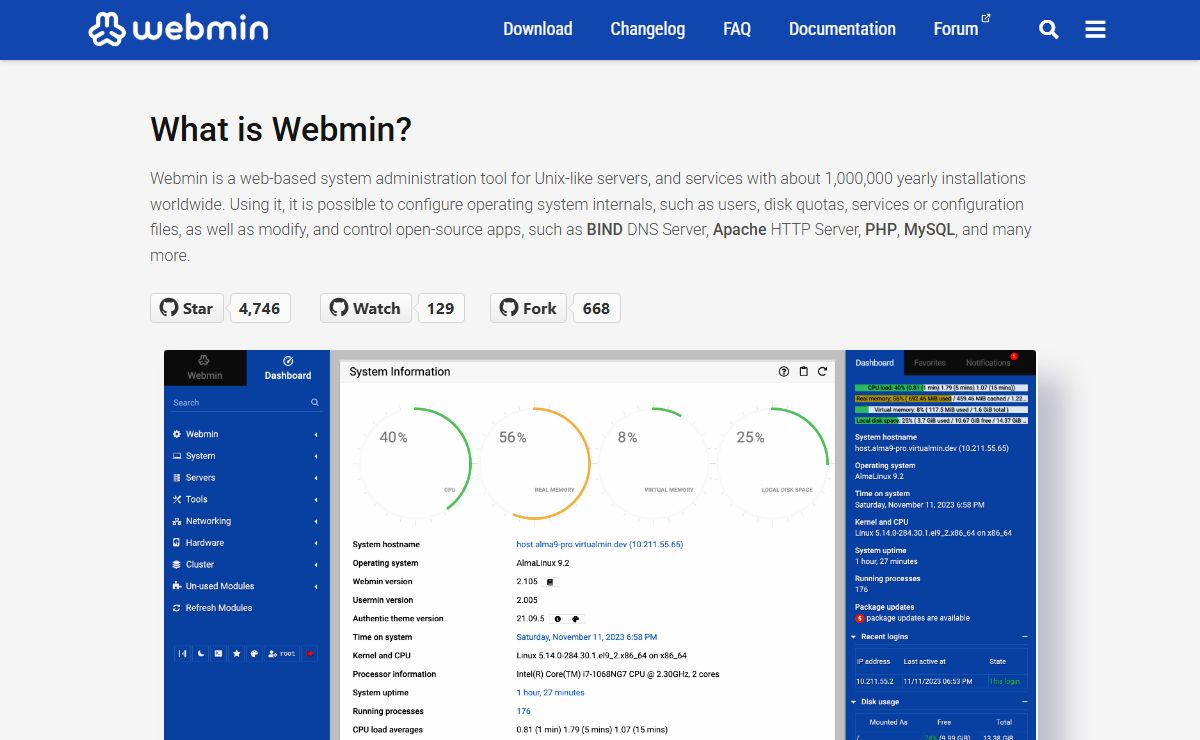Click the search magnifier in the dashboard sidebar
Screen dimensions: 1200x740
point(315,402)
